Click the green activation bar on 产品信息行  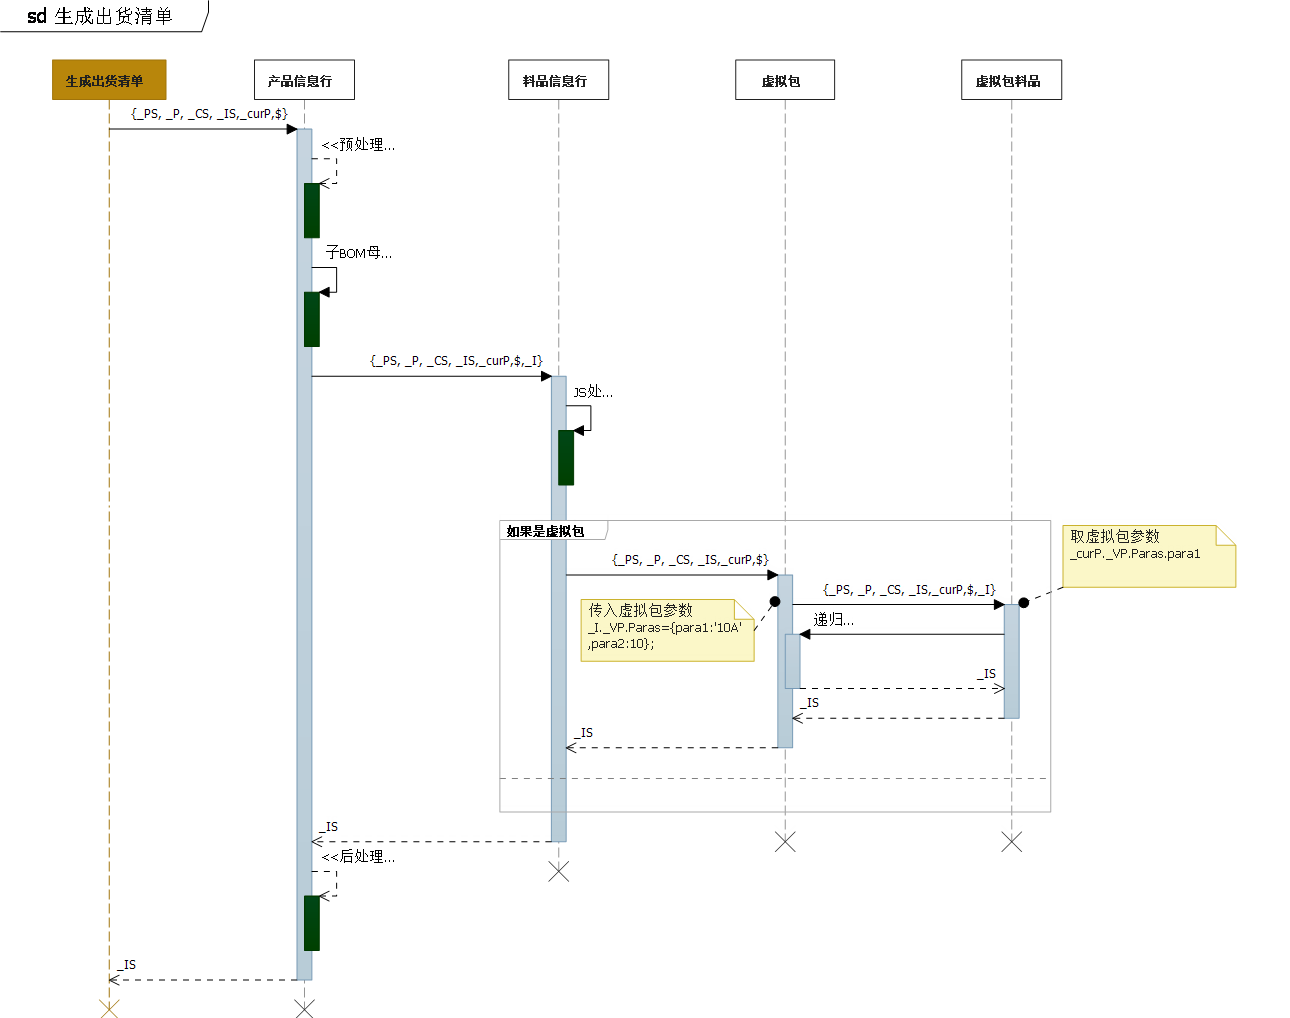(x=310, y=210)
